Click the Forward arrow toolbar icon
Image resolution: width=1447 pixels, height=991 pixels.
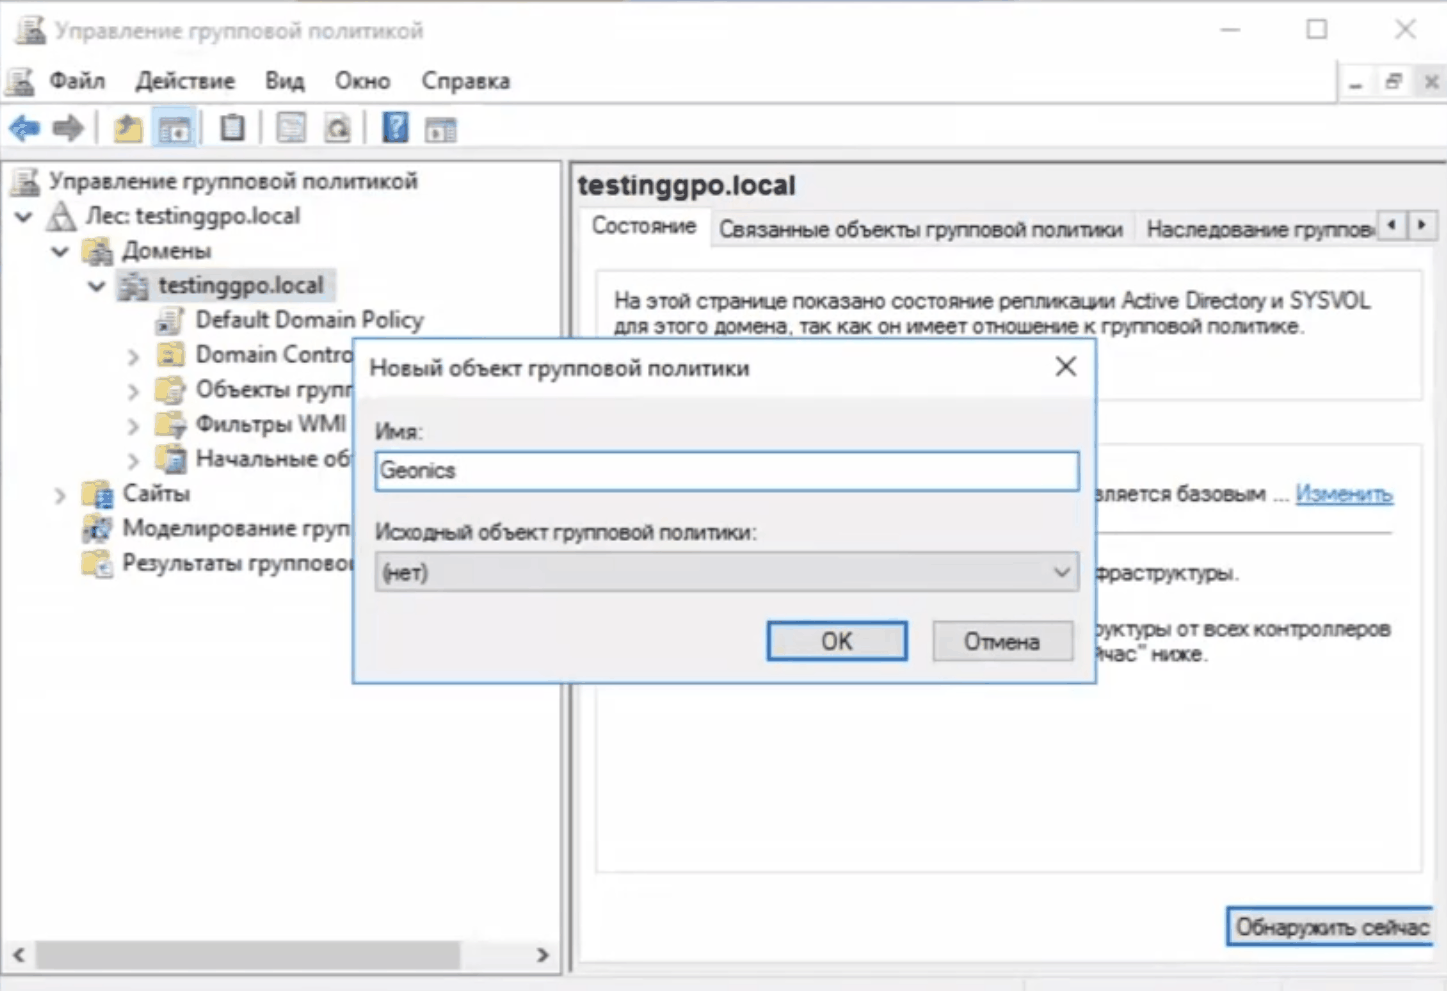(68, 128)
